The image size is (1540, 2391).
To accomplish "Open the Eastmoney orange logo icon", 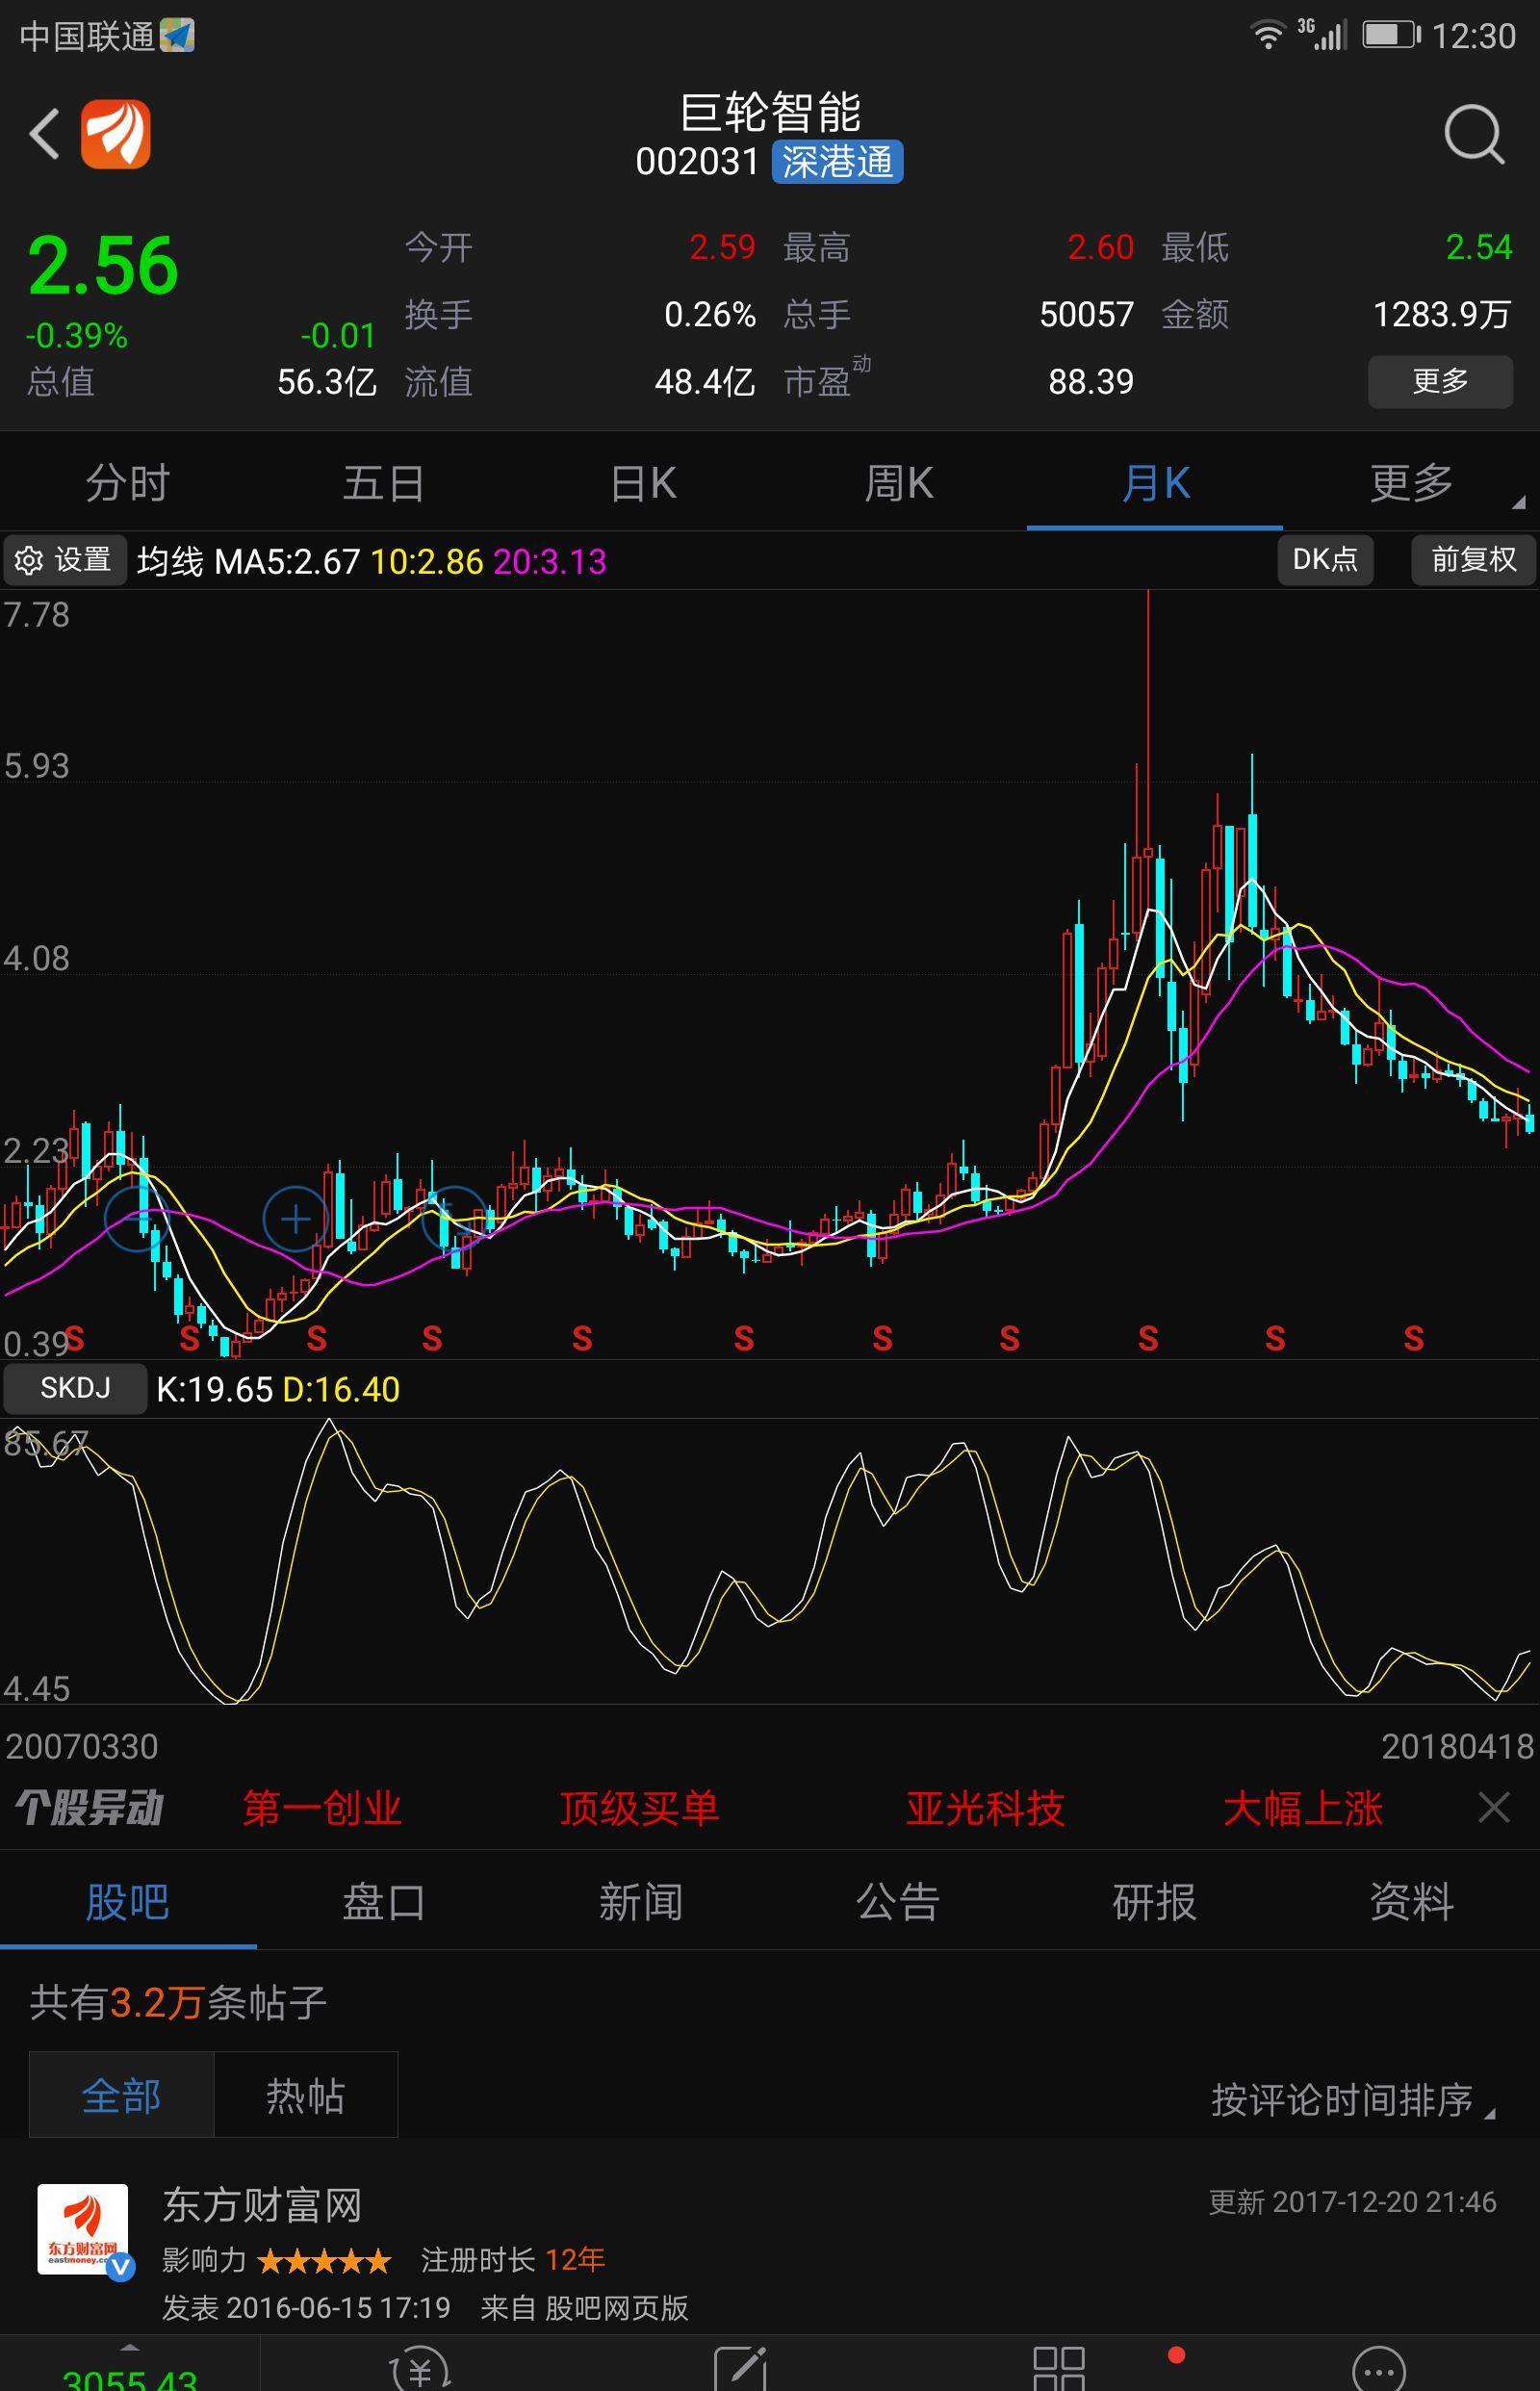I will tap(116, 134).
